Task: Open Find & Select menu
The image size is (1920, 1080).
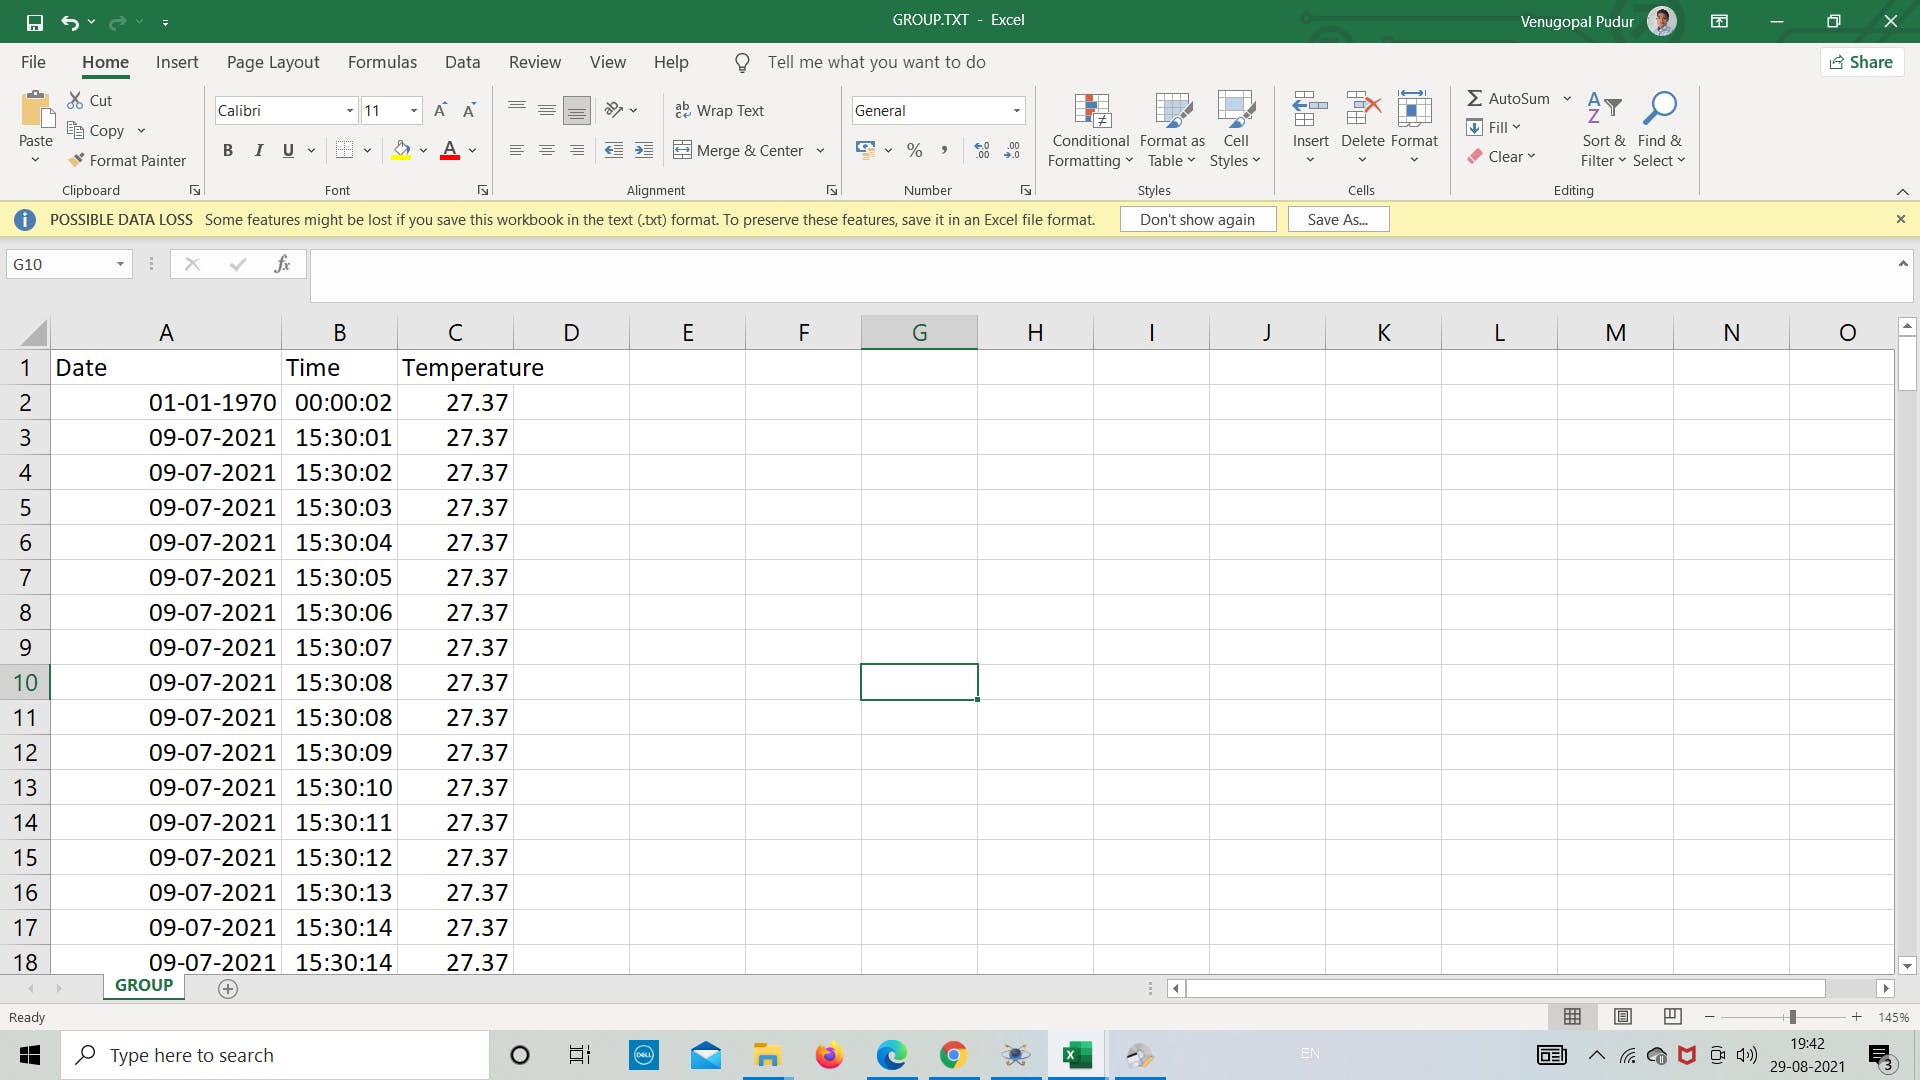Action: tap(1660, 130)
